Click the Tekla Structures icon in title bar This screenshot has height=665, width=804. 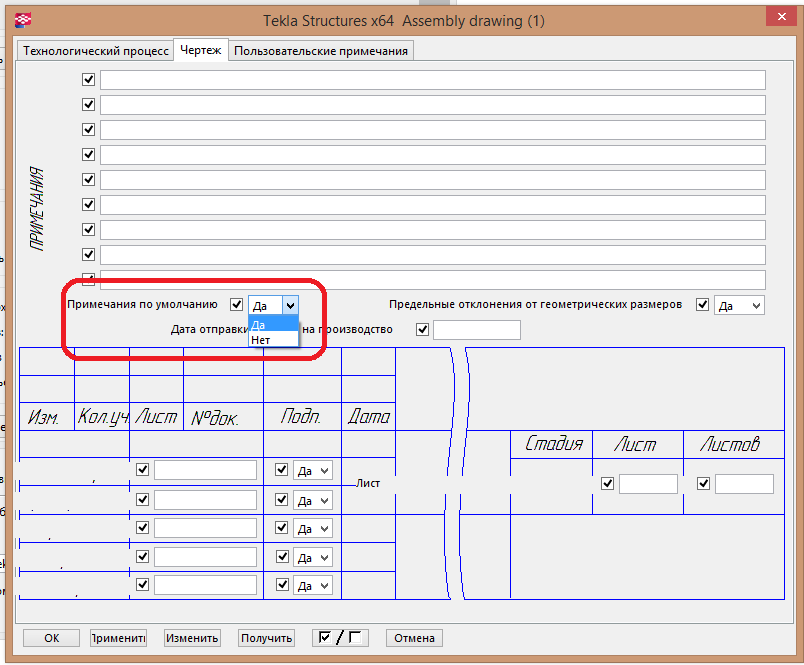click(22, 19)
